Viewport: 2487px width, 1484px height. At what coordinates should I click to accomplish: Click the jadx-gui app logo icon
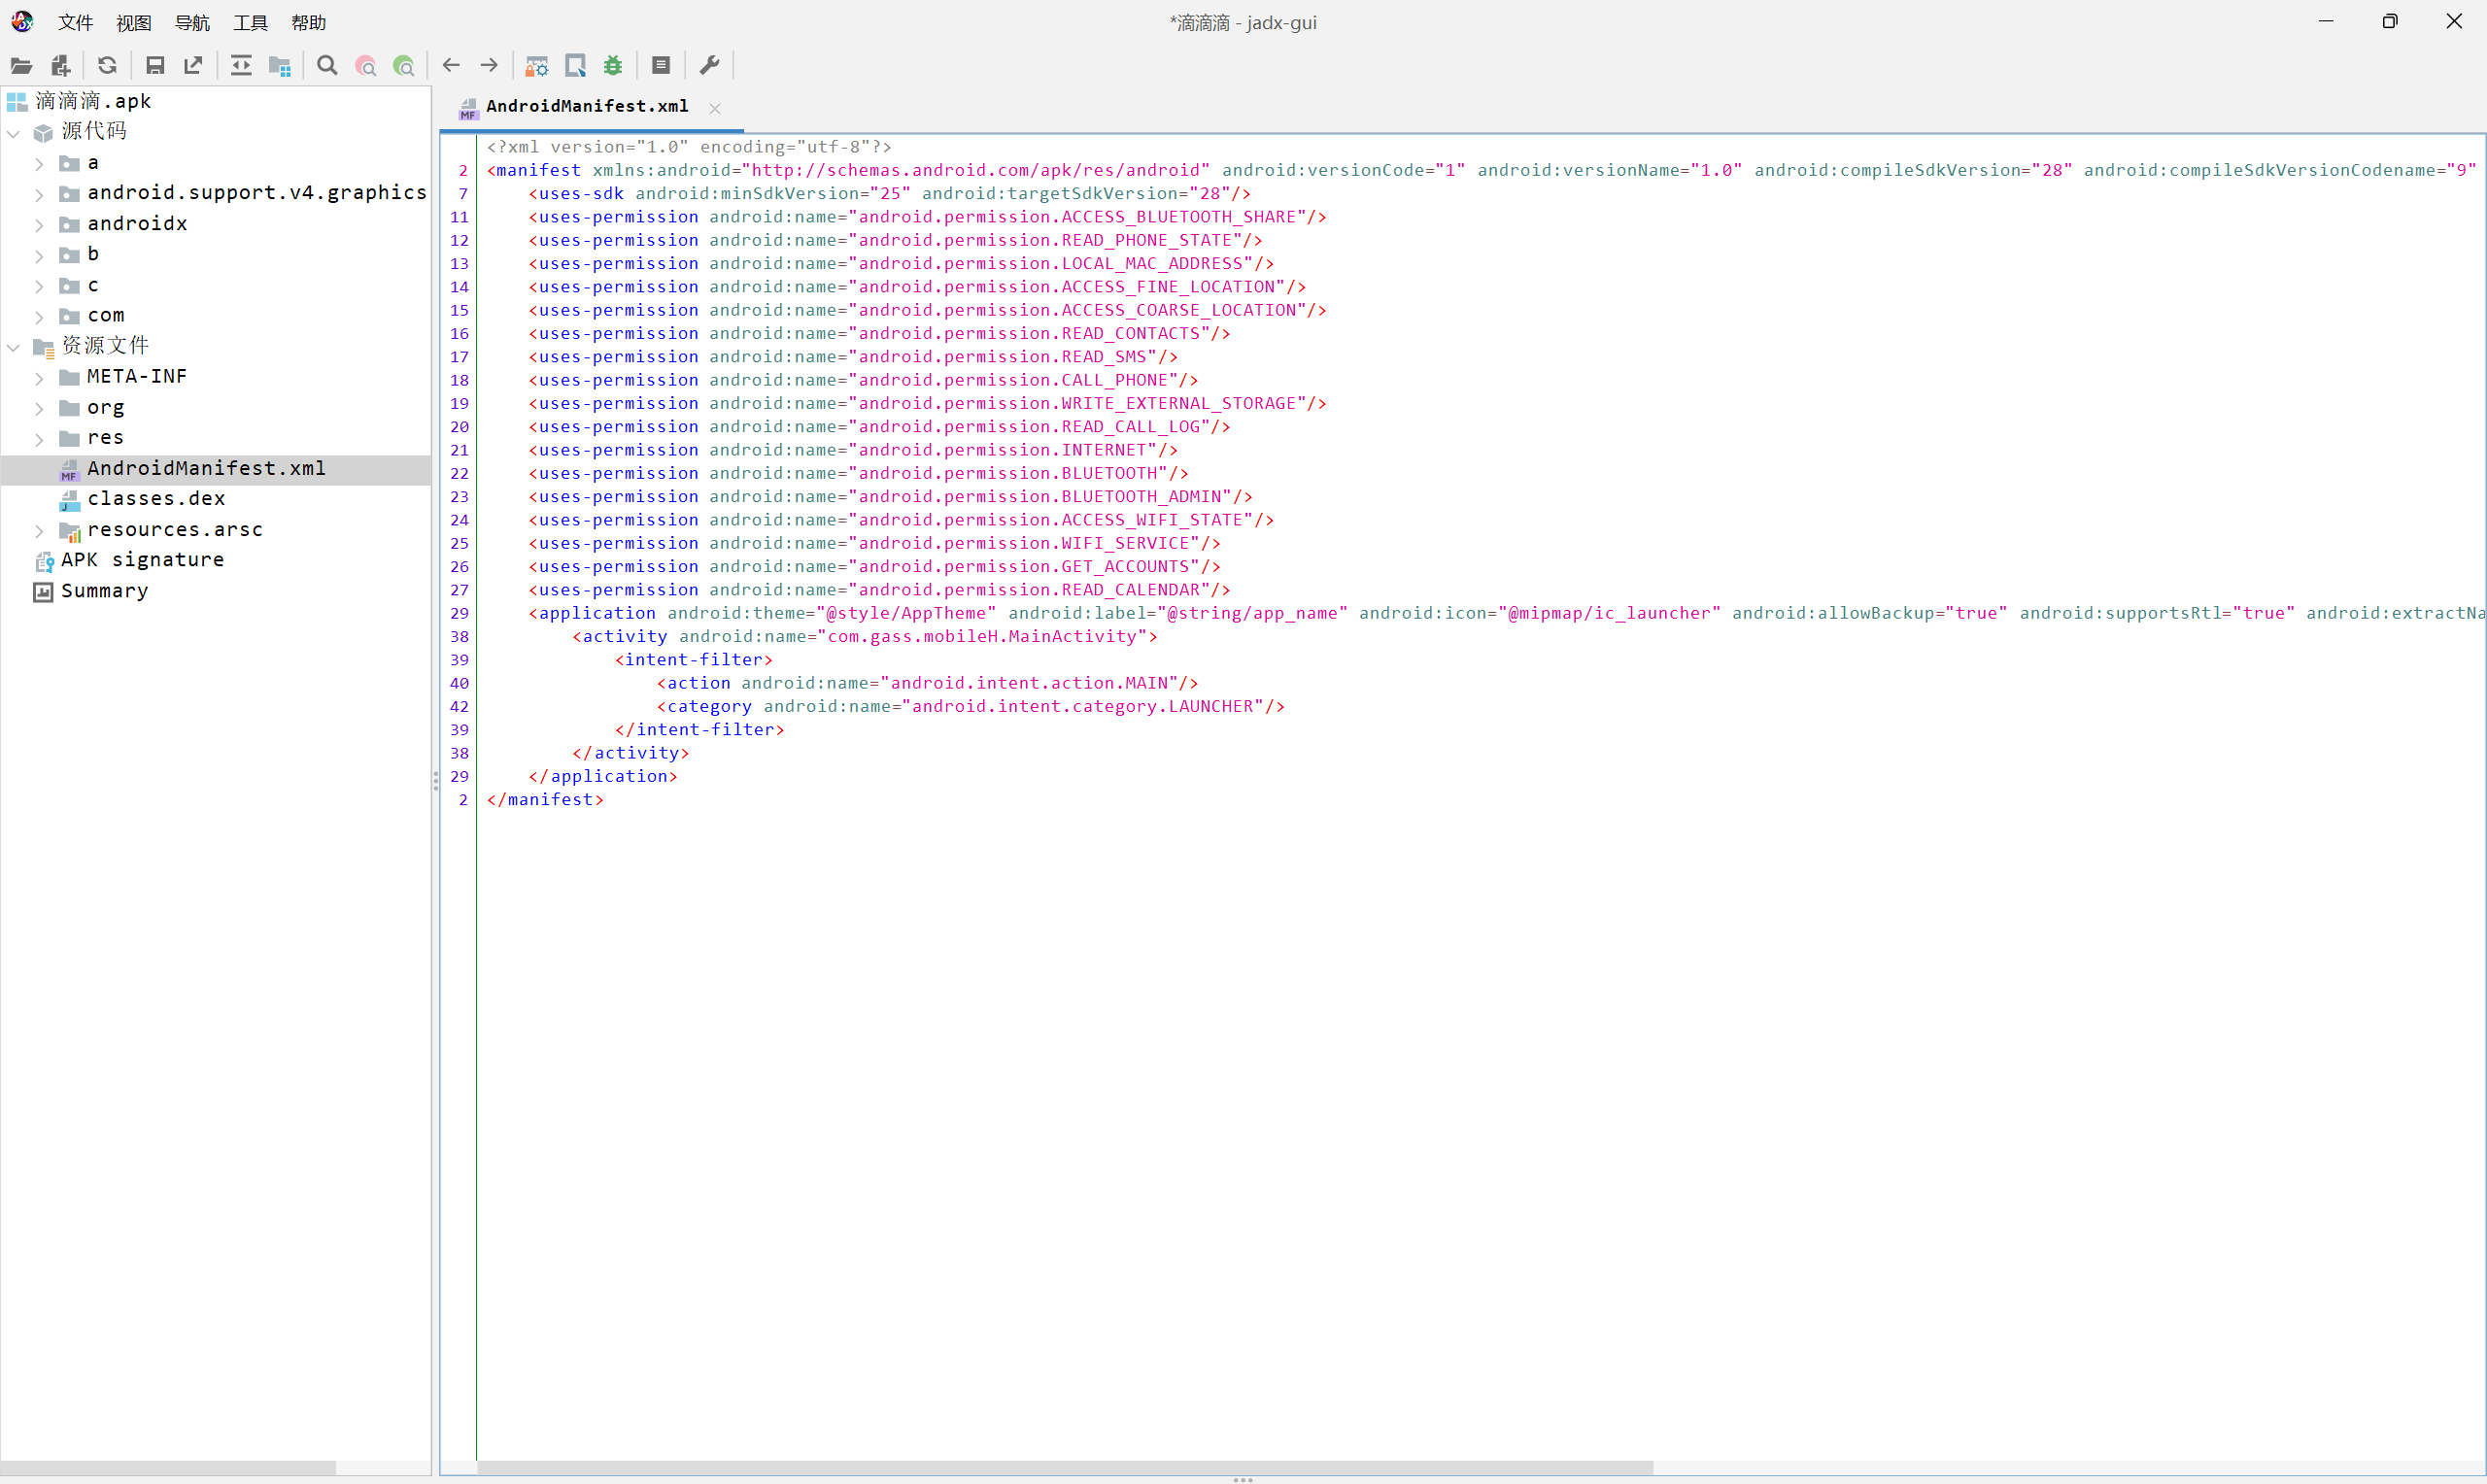tap(22, 21)
